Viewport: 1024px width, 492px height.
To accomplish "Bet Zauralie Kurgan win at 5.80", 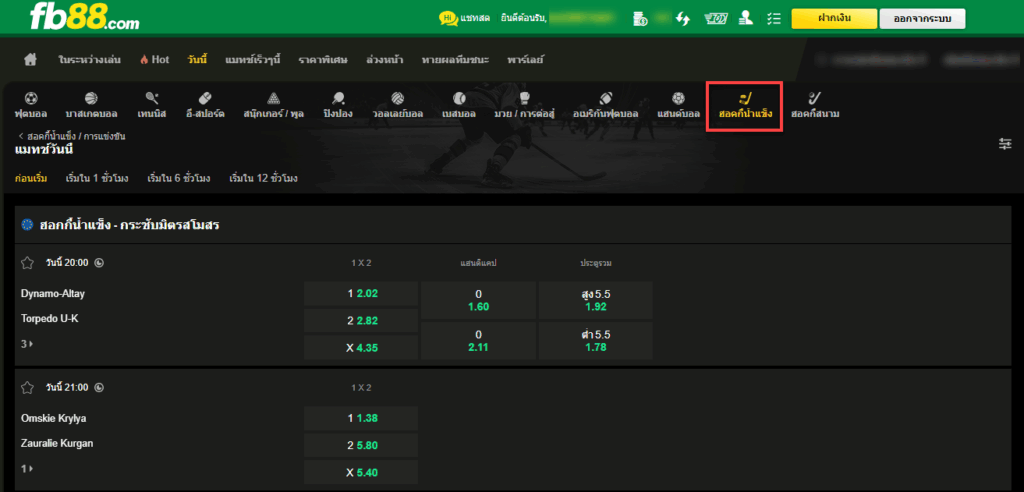I will 361,446.
